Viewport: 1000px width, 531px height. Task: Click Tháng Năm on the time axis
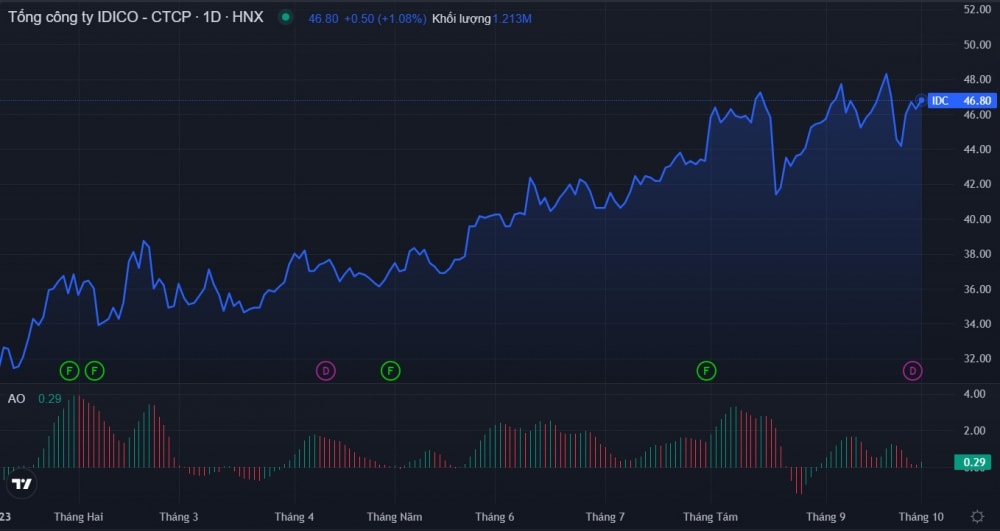394,516
